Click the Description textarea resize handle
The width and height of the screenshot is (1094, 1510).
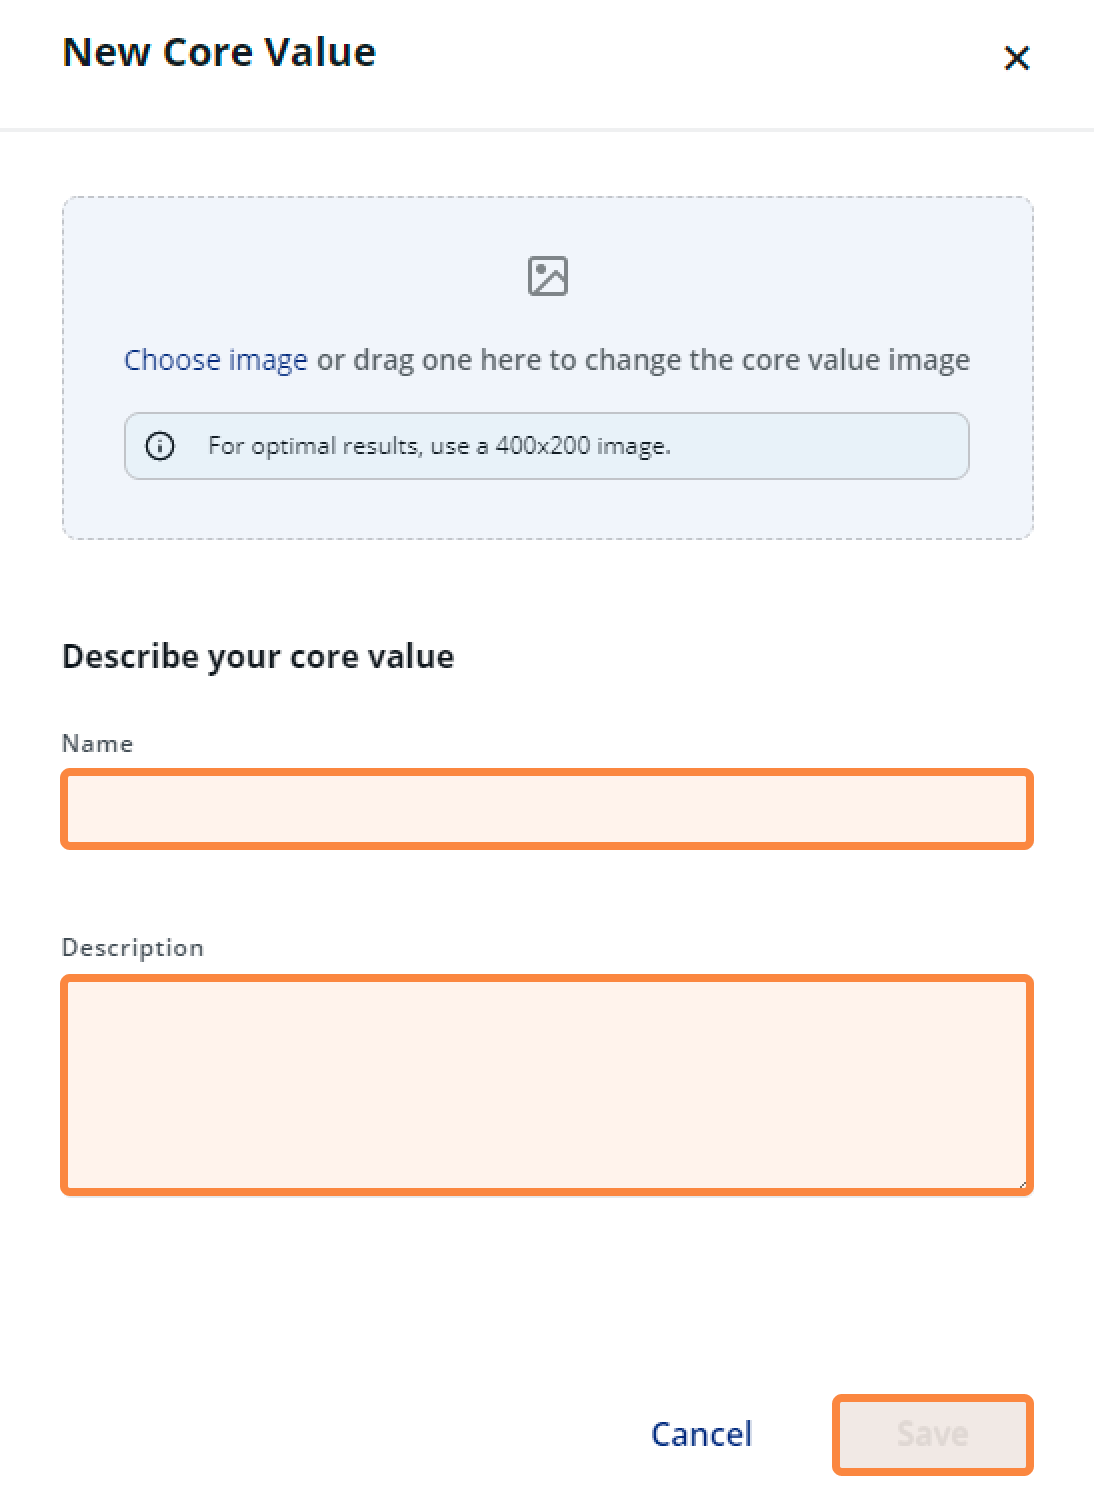pos(1022,1184)
